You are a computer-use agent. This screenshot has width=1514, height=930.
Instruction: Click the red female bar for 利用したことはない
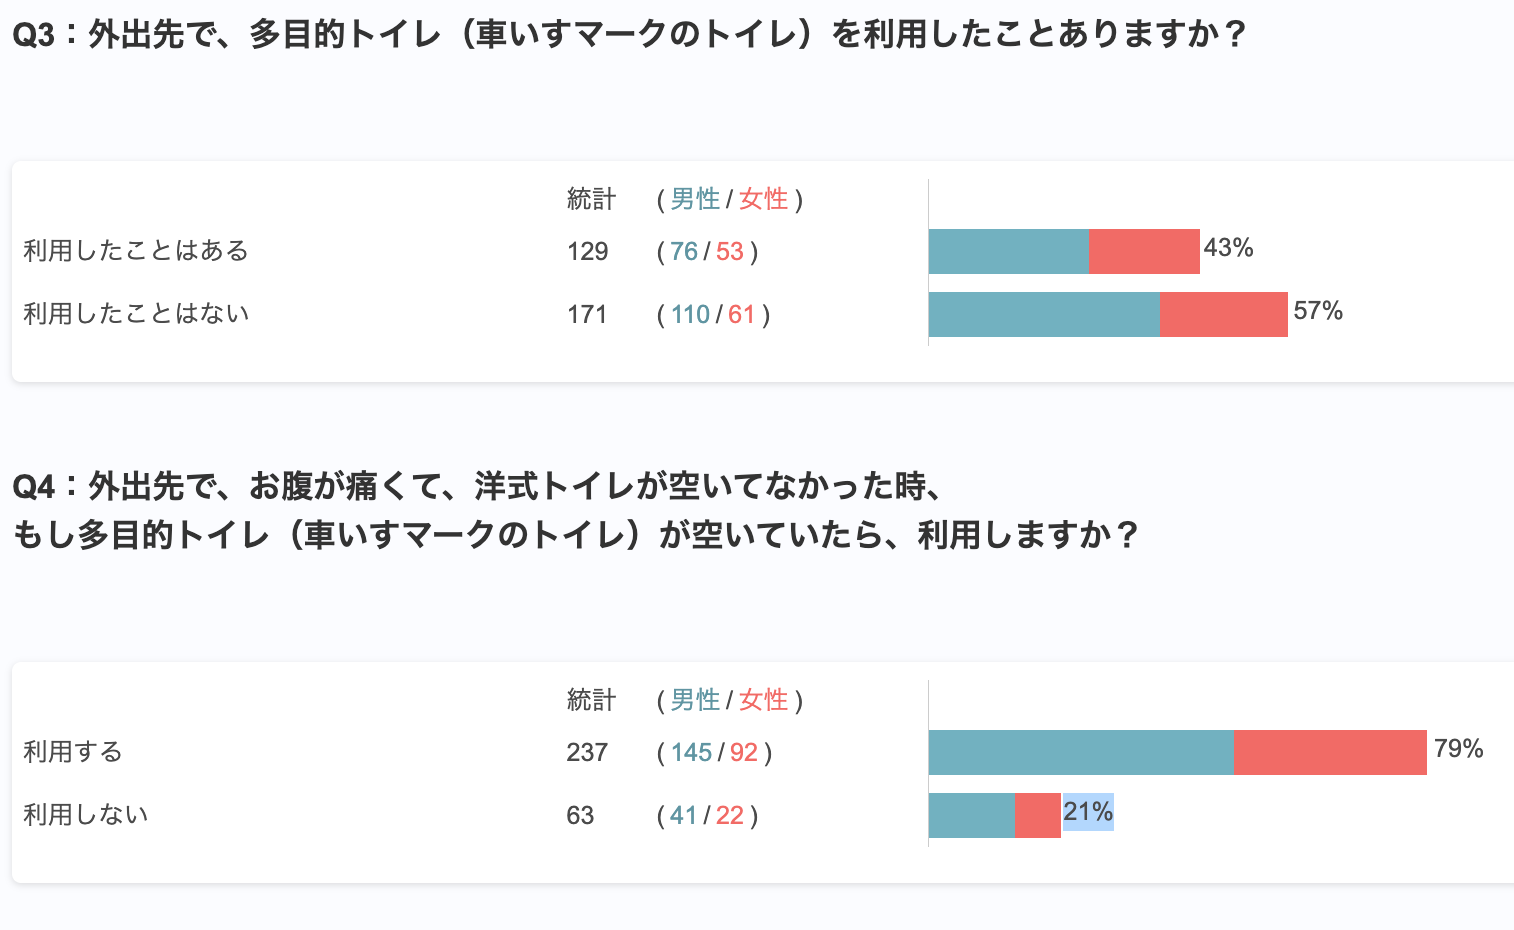(x=1223, y=314)
